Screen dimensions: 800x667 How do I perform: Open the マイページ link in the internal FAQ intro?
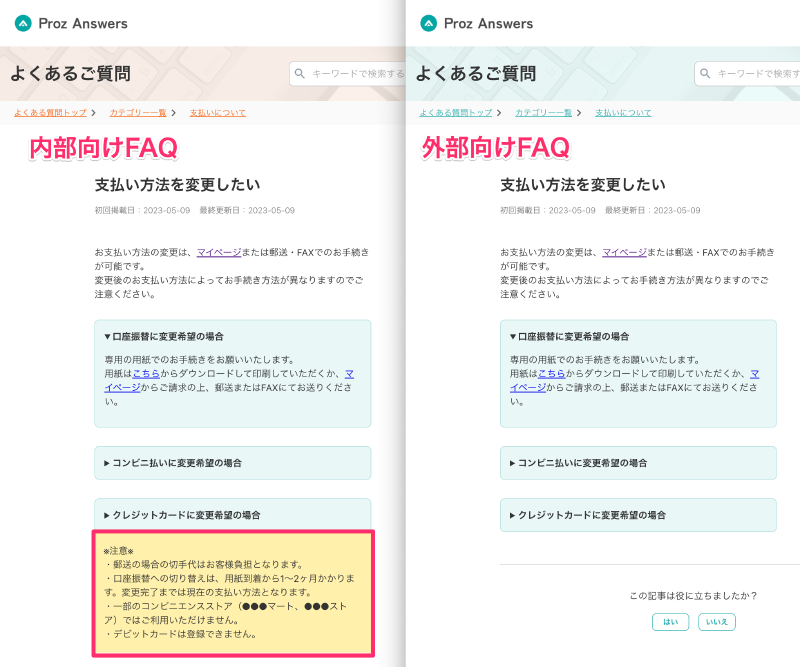coord(218,253)
